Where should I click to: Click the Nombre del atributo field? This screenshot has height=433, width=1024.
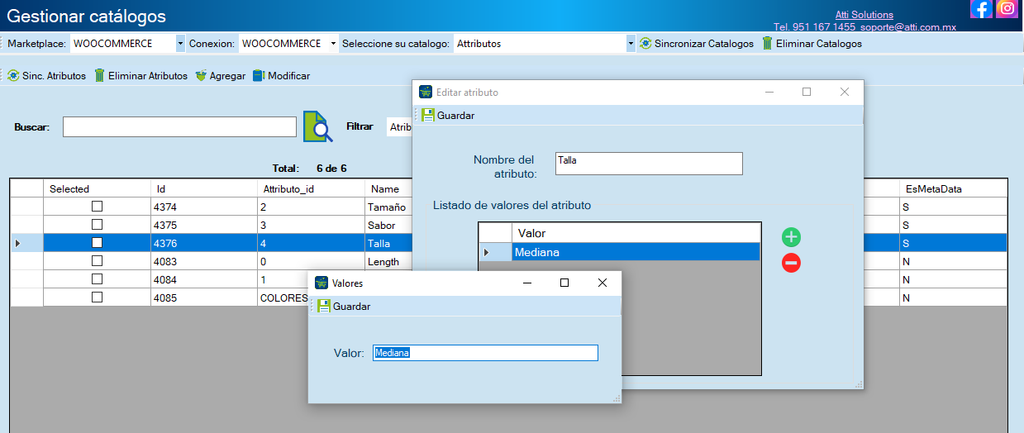[648, 163]
